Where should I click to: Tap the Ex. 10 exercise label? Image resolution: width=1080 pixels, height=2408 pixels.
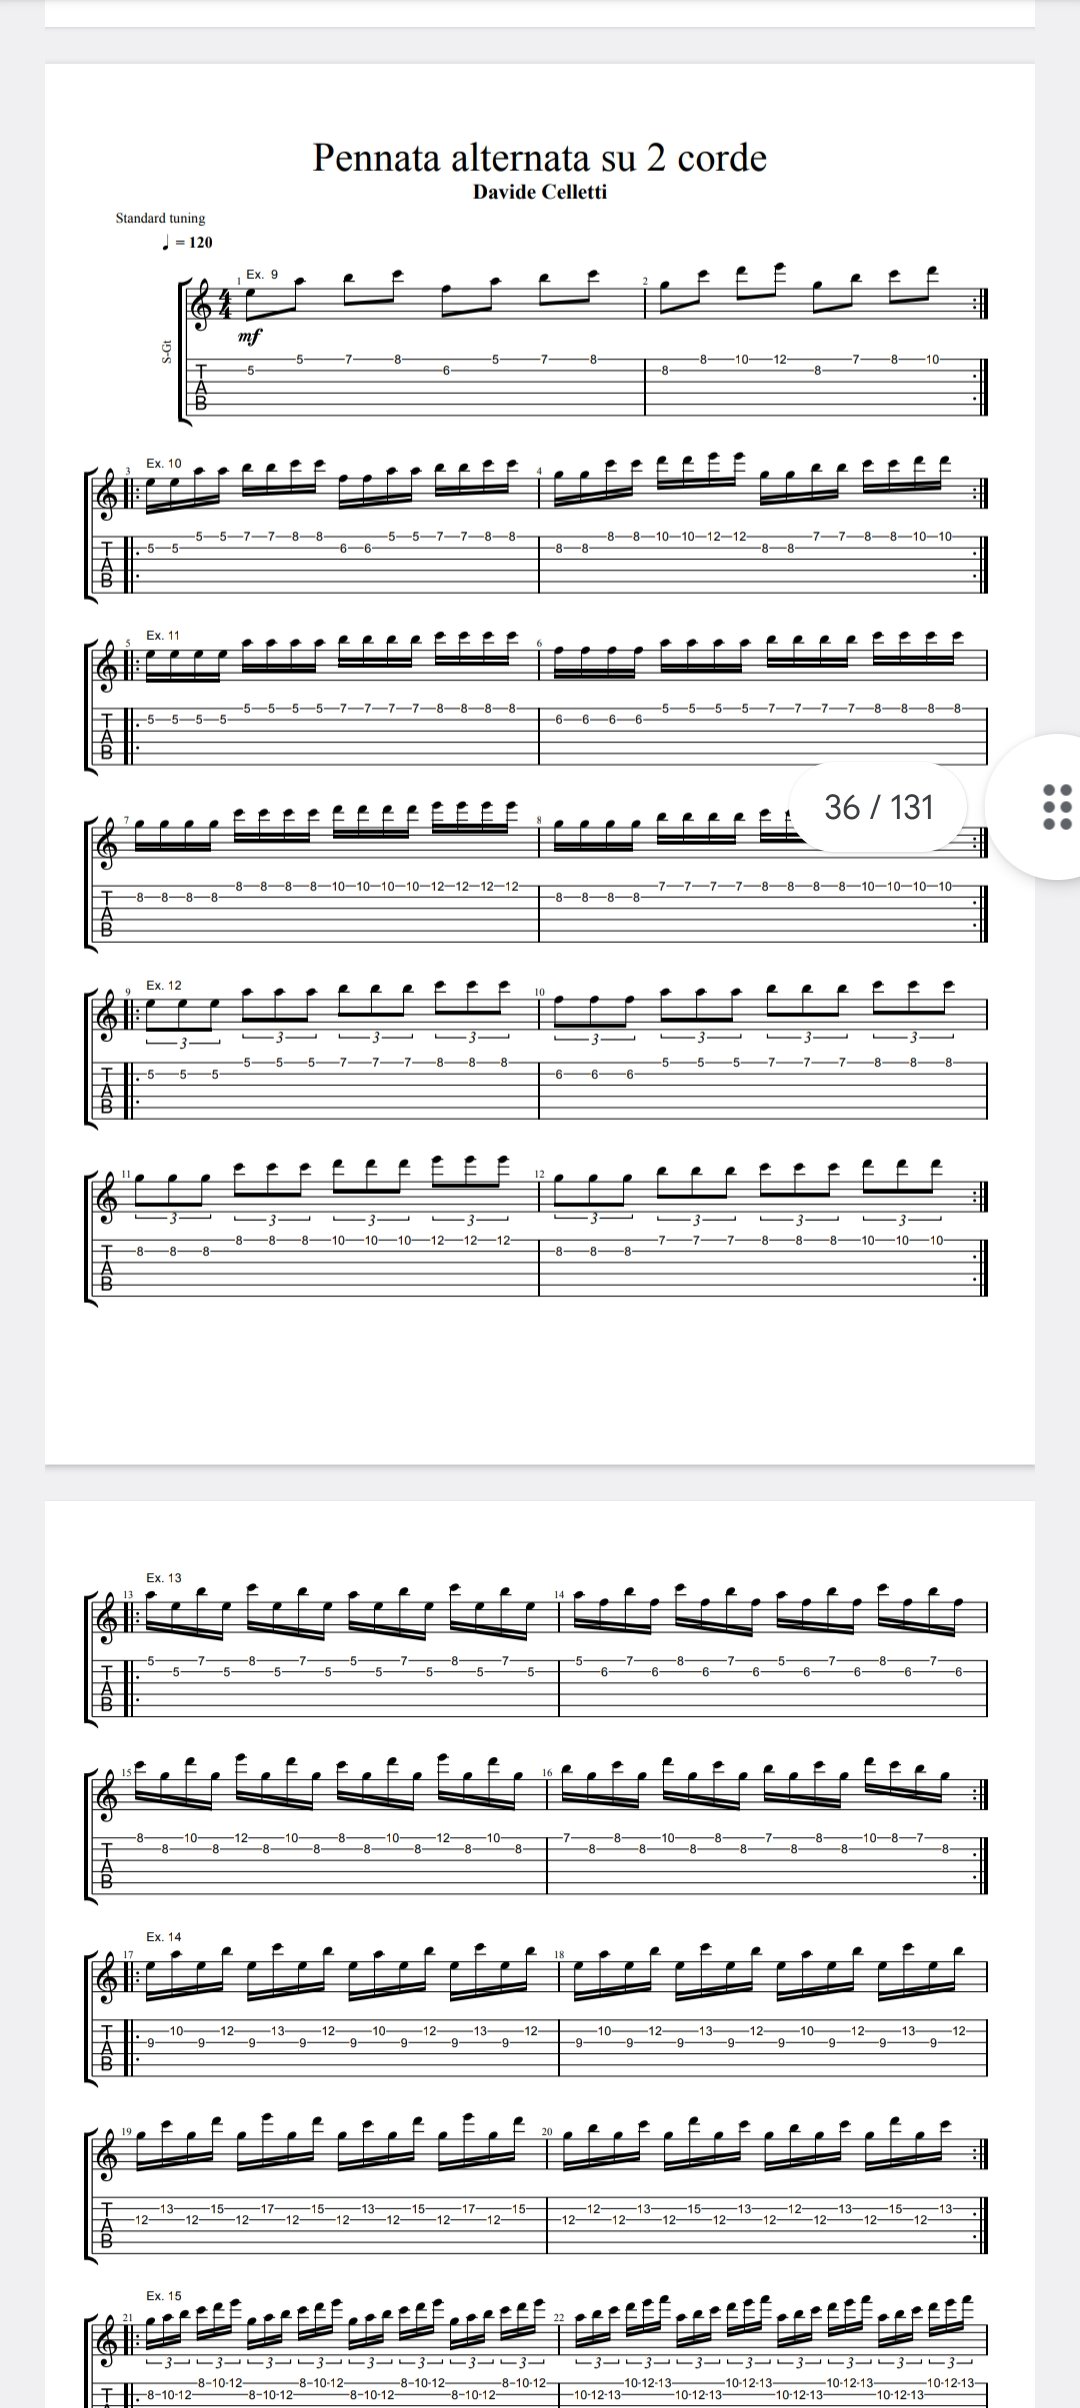pos(164,463)
